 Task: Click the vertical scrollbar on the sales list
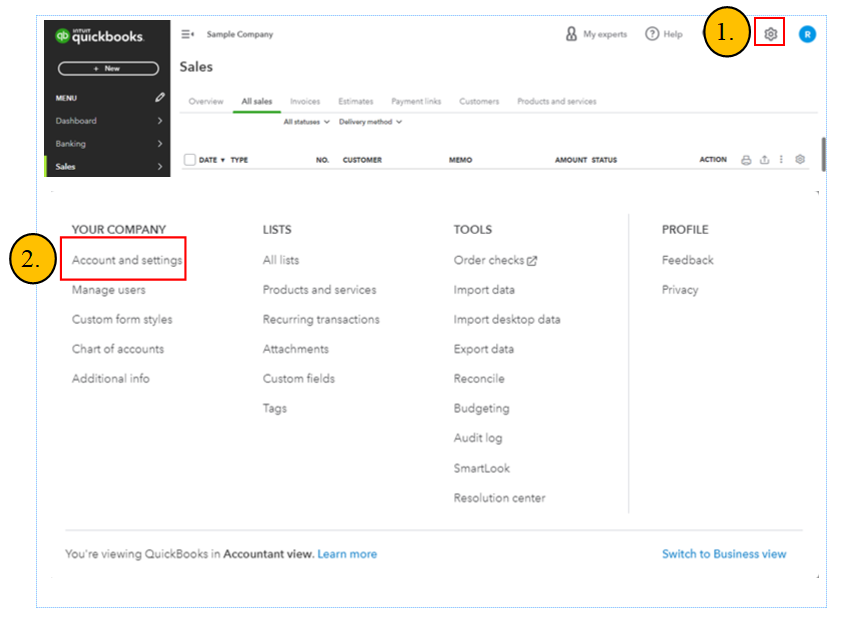pyautogui.click(x=823, y=153)
